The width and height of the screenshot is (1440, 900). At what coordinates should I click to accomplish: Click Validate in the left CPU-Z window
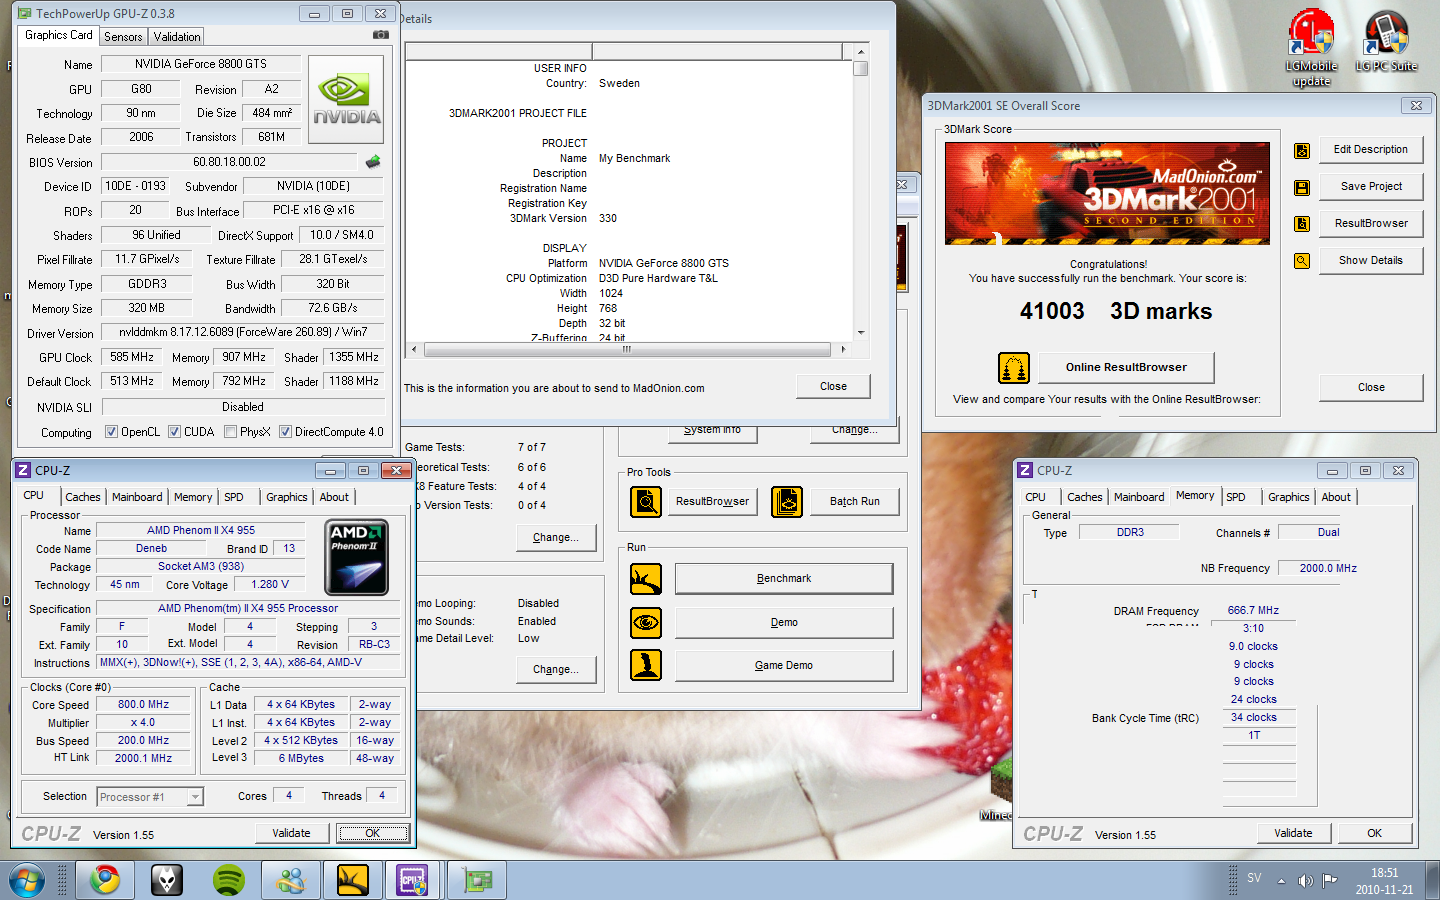[291, 833]
